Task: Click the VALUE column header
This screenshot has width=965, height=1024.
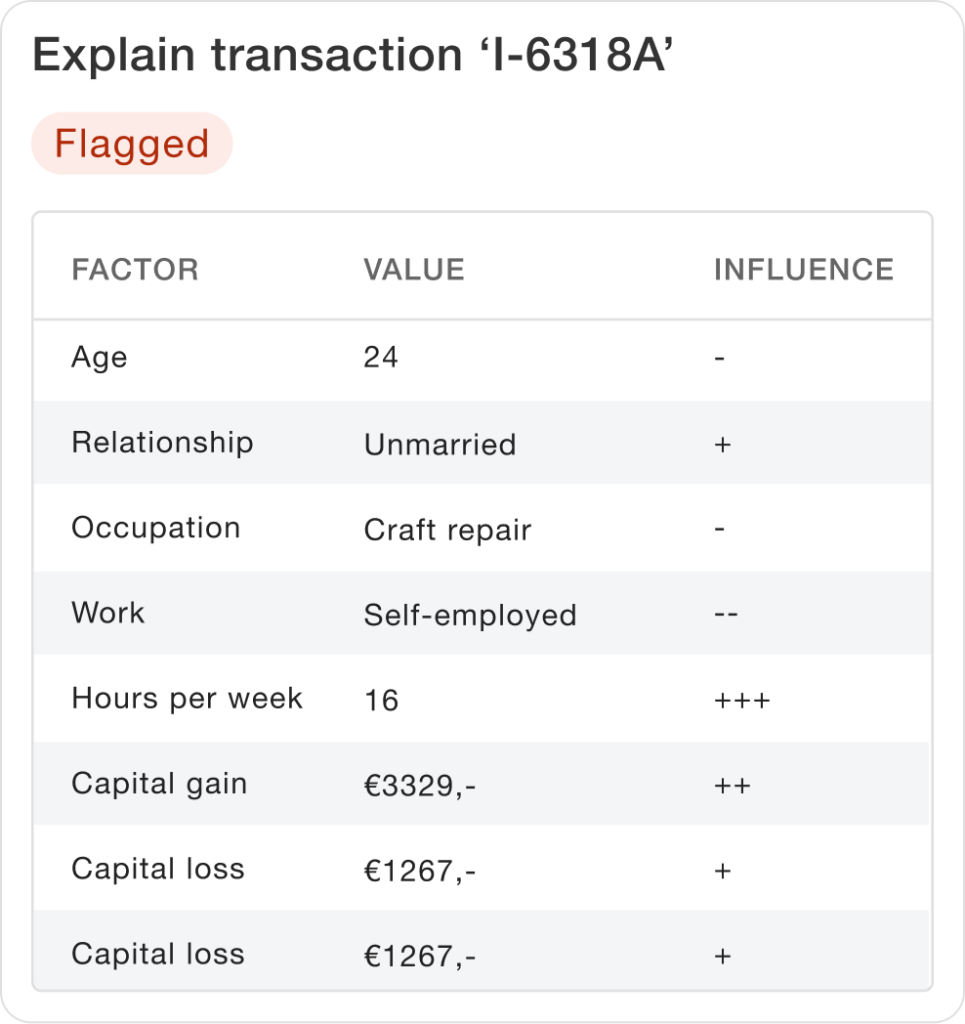Action: (x=414, y=270)
